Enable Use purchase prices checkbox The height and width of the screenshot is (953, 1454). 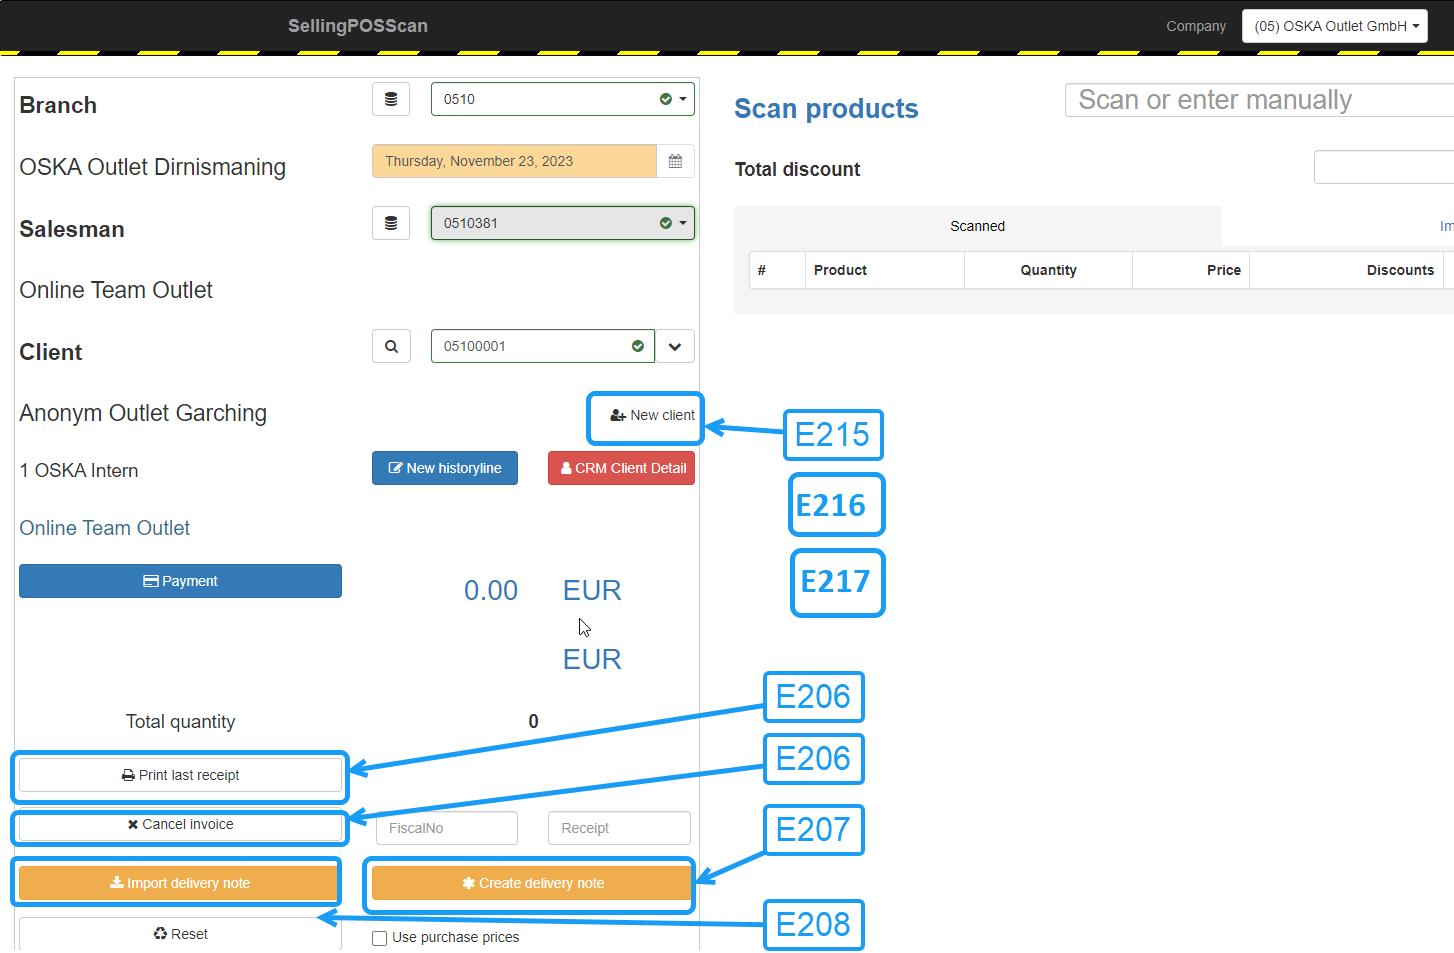coord(380,938)
